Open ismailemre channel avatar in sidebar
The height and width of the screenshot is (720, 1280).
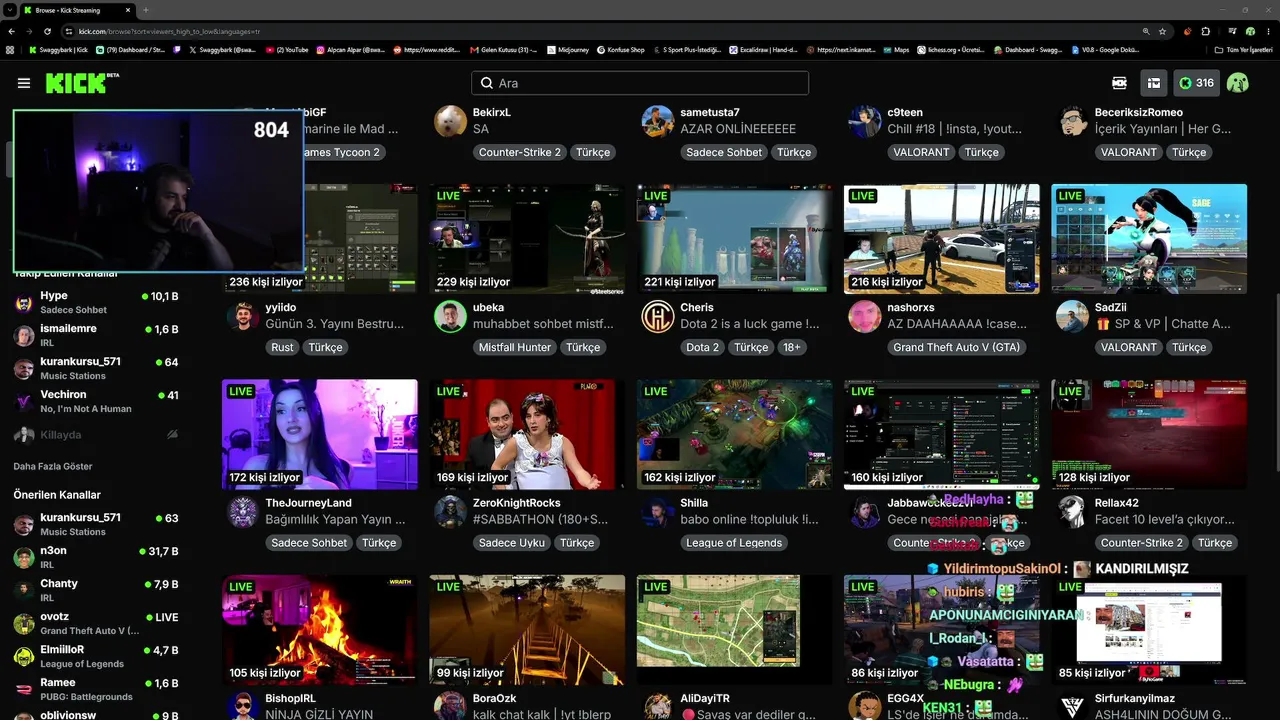pos(24,336)
